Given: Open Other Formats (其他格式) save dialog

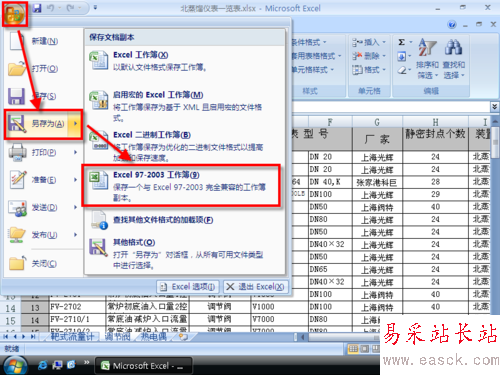Looking at the screenshot, I should coord(184,253).
